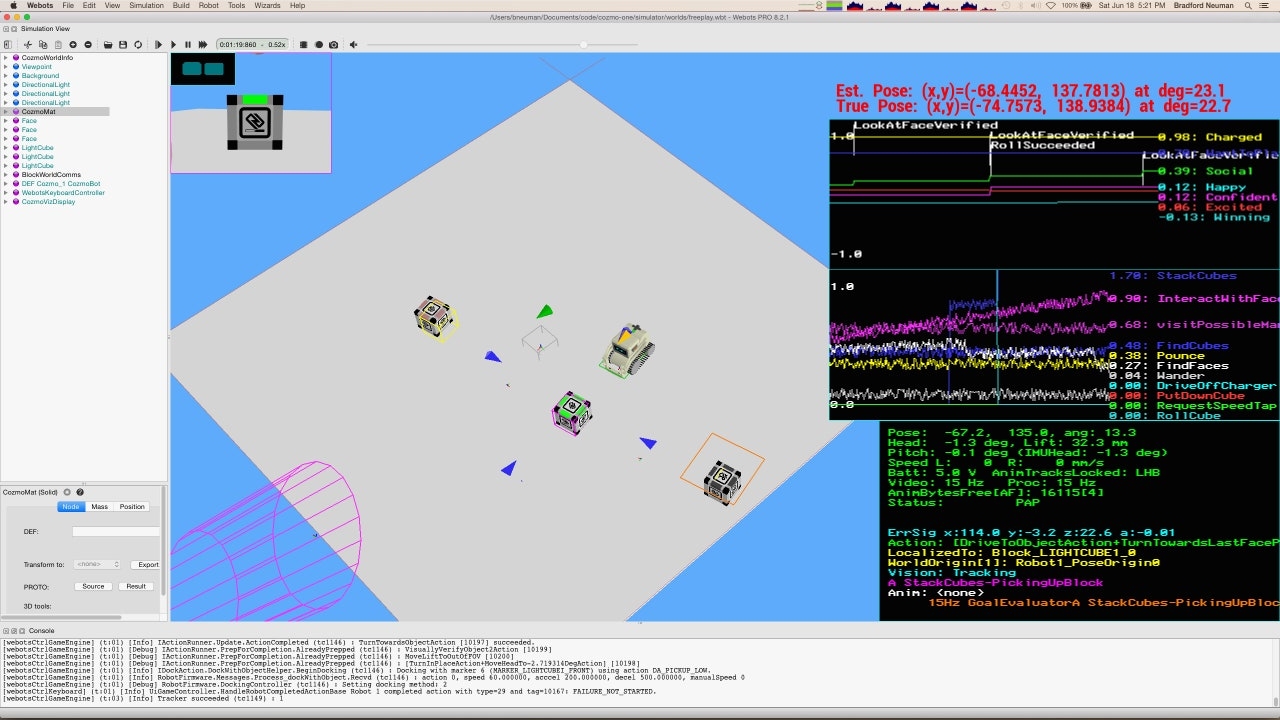The width and height of the screenshot is (1280, 720).
Task: Run the simulation in real-time
Action: tap(173, 44)
